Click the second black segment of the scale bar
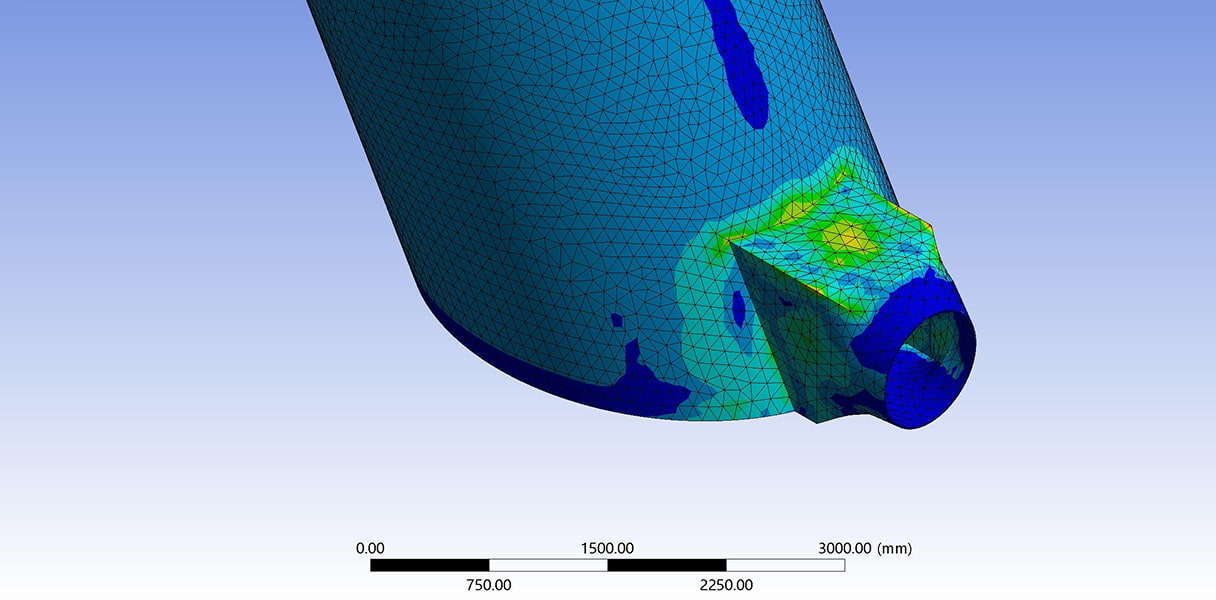This screenshot has height=600, width=1216. 667,565
